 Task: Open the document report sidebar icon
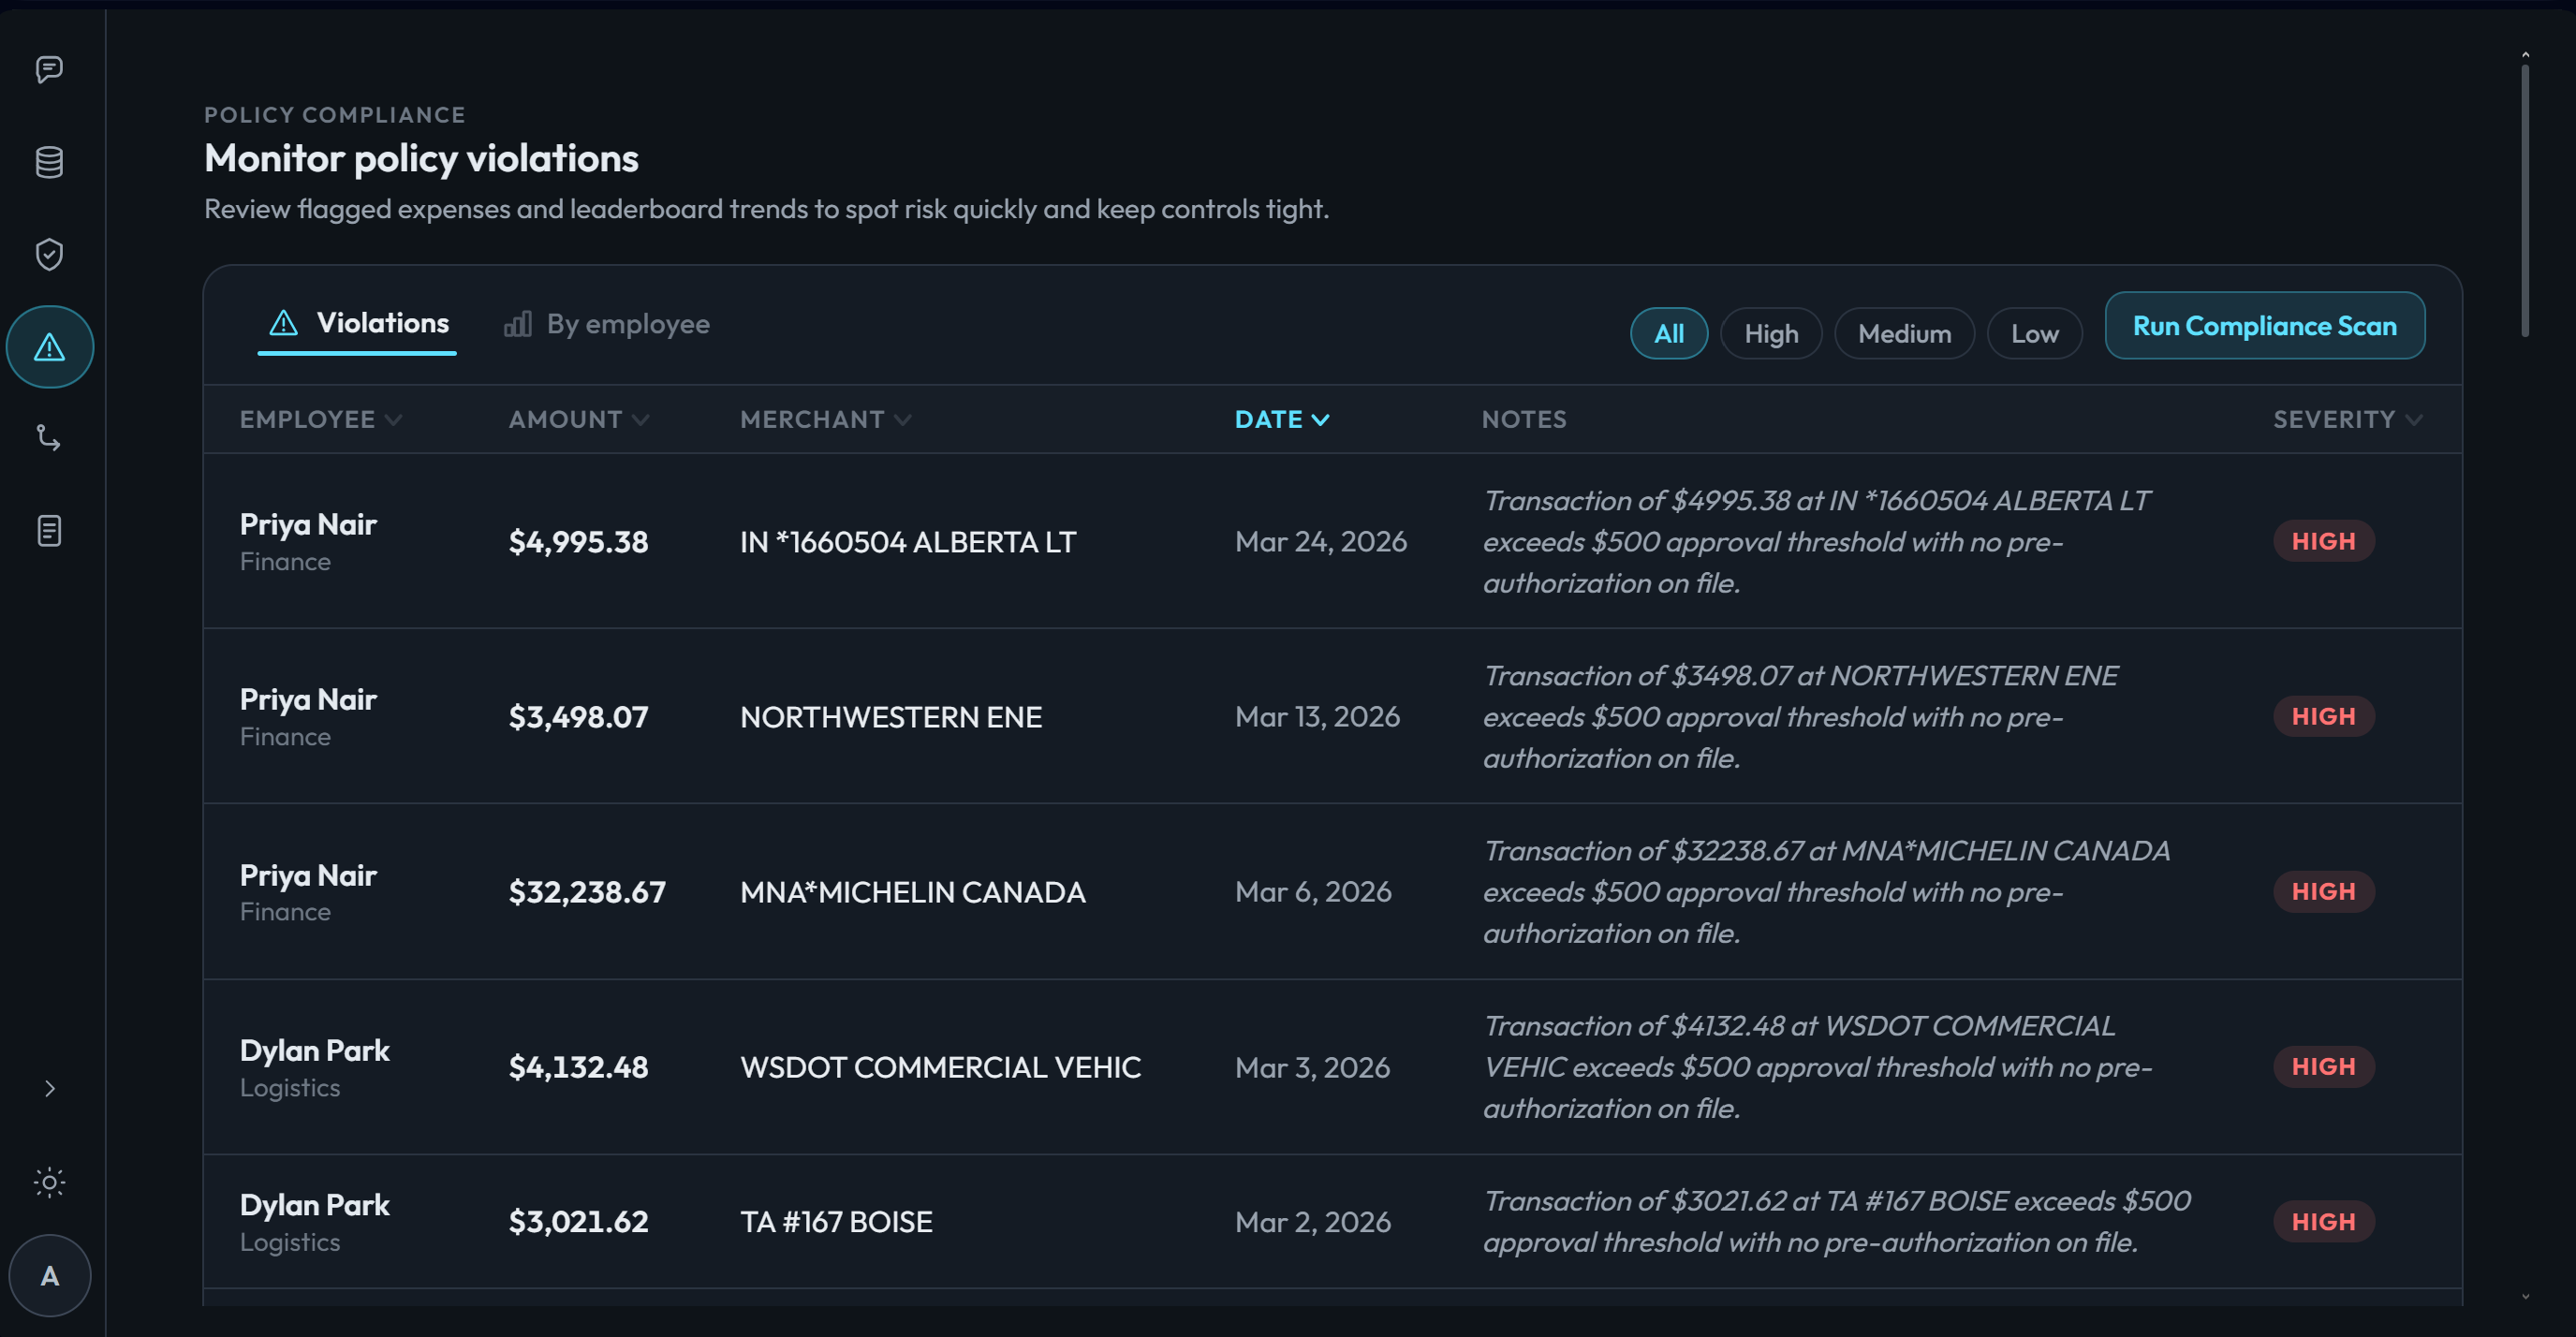click(49, 530)
